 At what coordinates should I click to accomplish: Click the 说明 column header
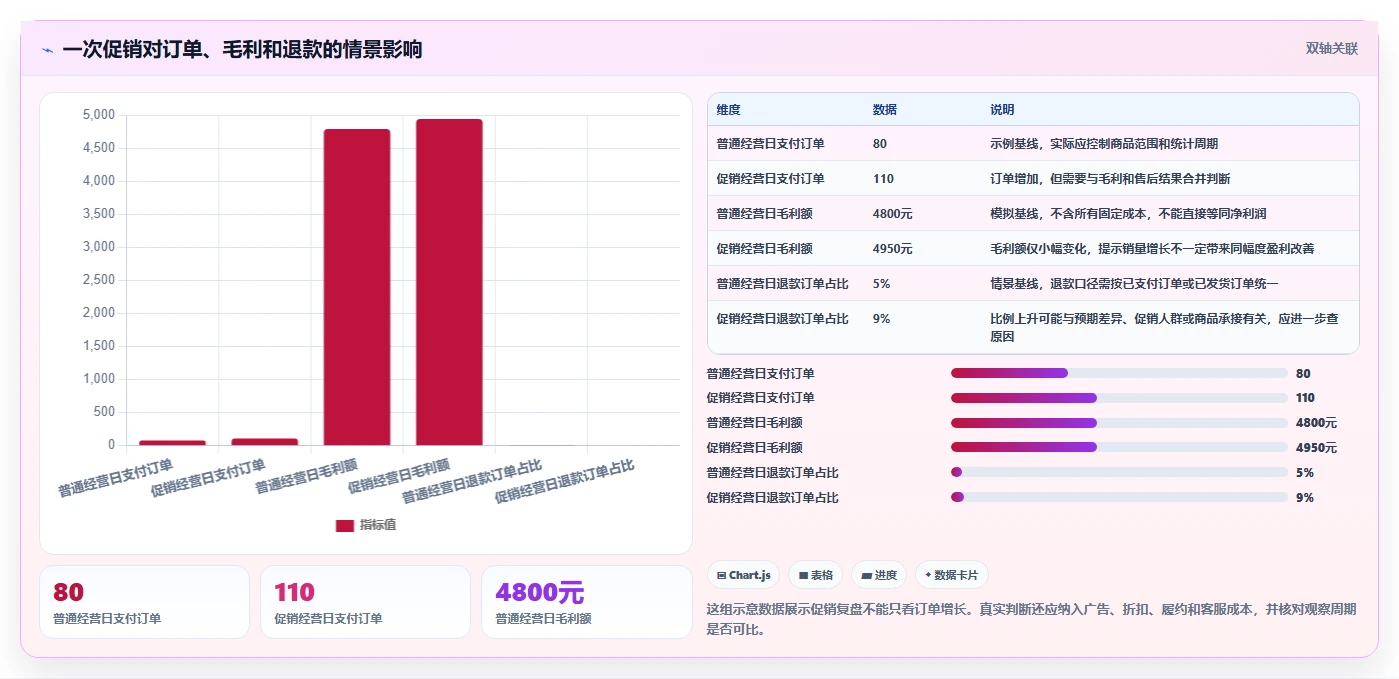1002,109
